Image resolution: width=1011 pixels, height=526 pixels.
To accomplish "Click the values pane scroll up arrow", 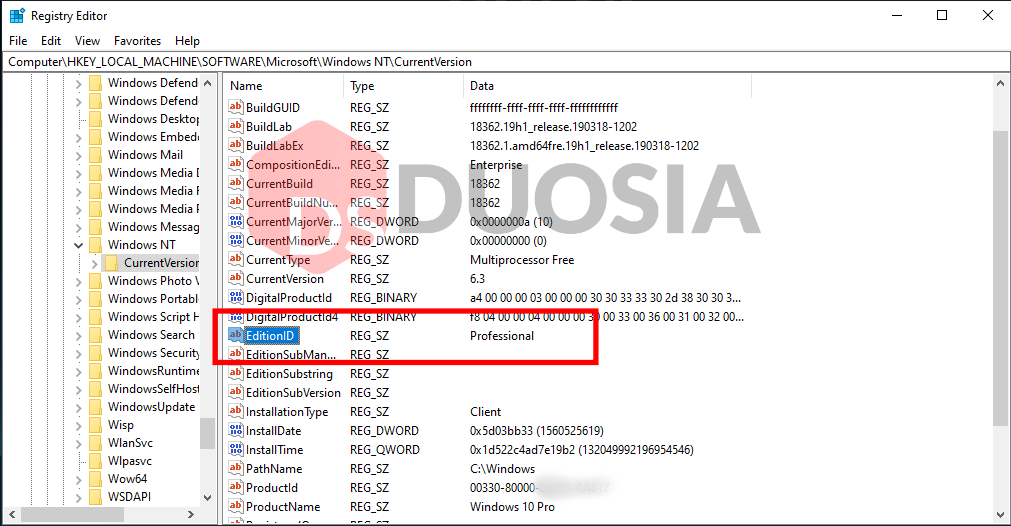I will tap(1000, 83).
